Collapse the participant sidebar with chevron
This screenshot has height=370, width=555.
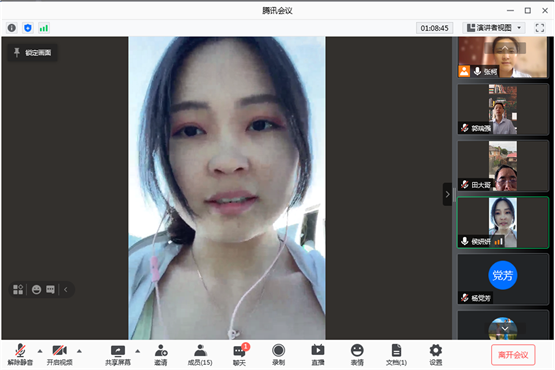(x=447, y=194)
